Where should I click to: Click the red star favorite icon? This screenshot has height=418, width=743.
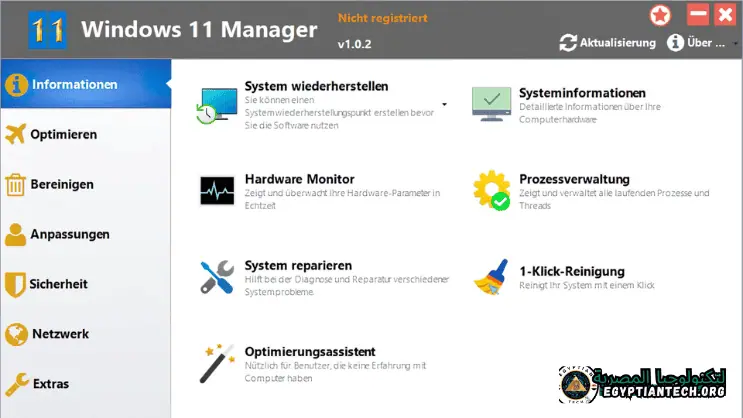660,16
